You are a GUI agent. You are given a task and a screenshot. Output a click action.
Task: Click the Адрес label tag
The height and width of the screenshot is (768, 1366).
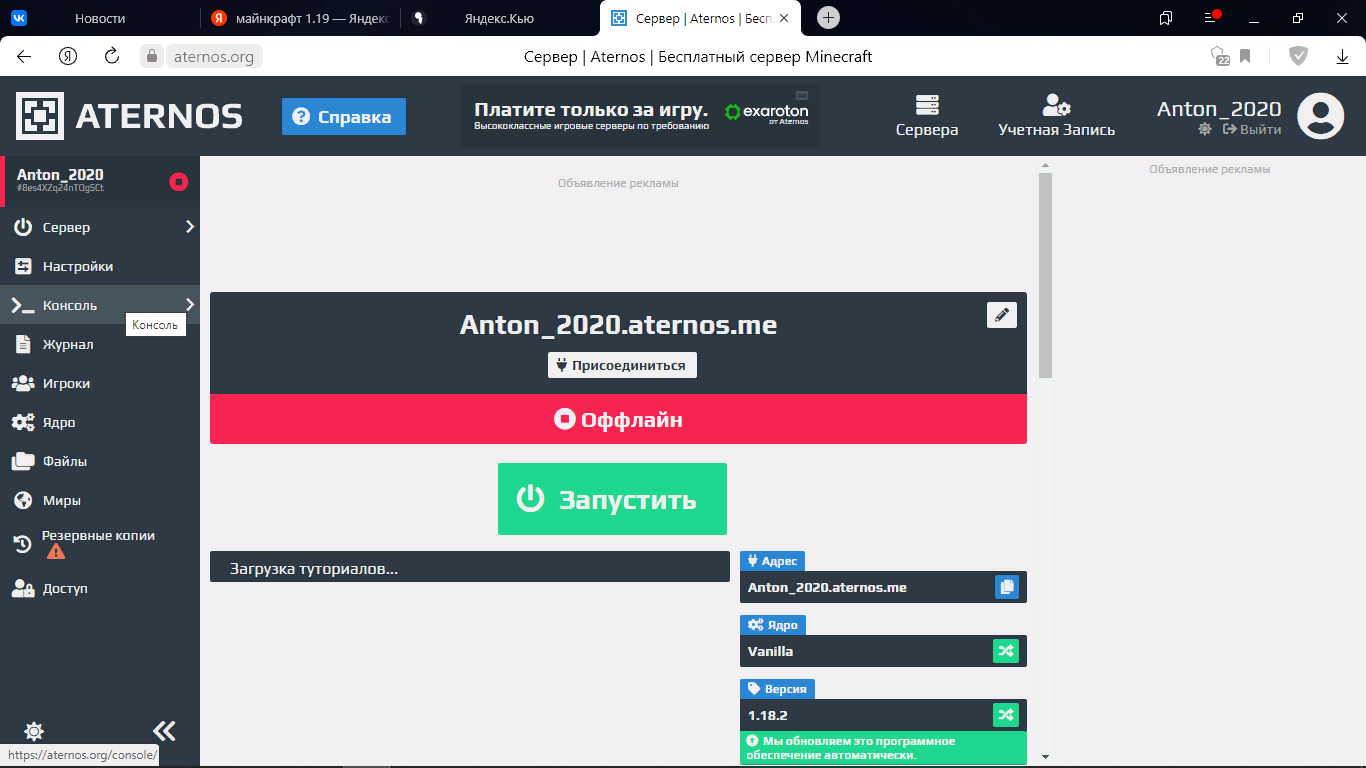(x=772, y=561)
